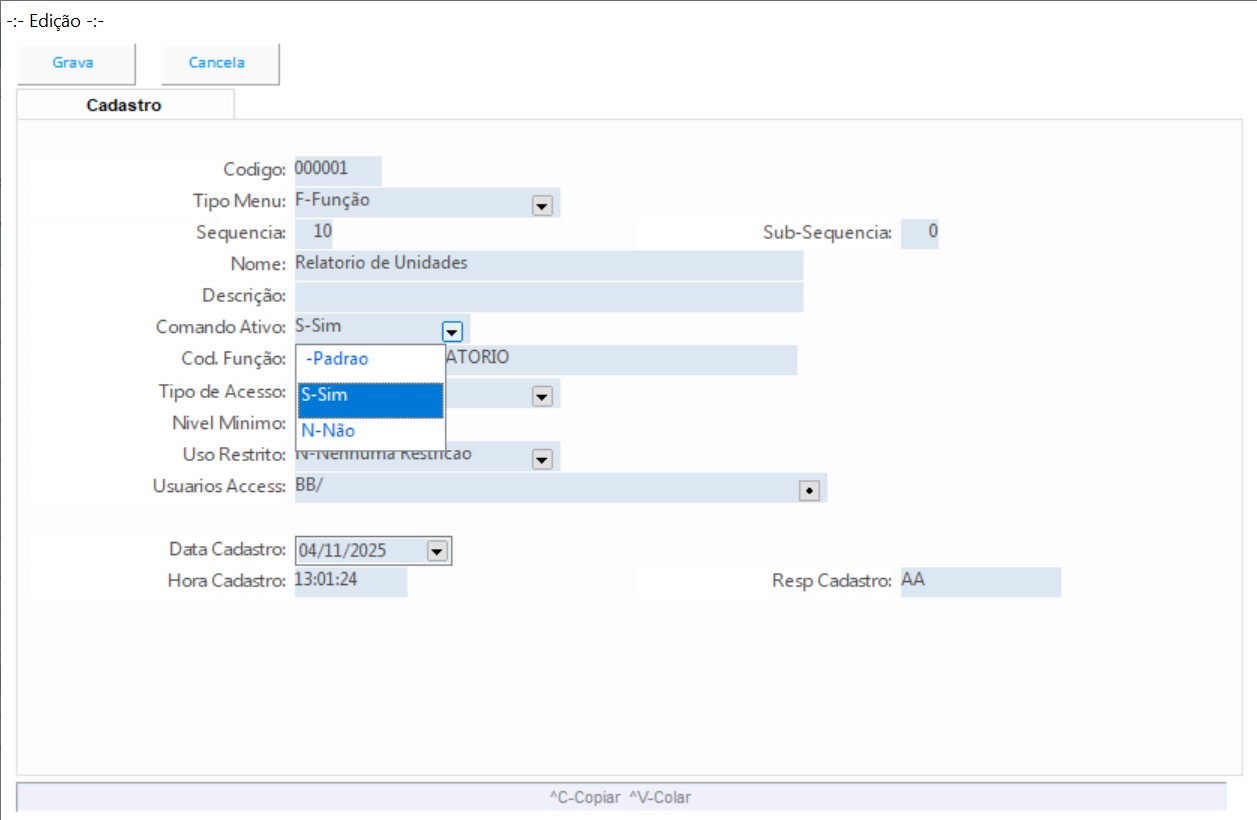
Task: Click the Codigo field showing 000001
Action: [336, 169]
